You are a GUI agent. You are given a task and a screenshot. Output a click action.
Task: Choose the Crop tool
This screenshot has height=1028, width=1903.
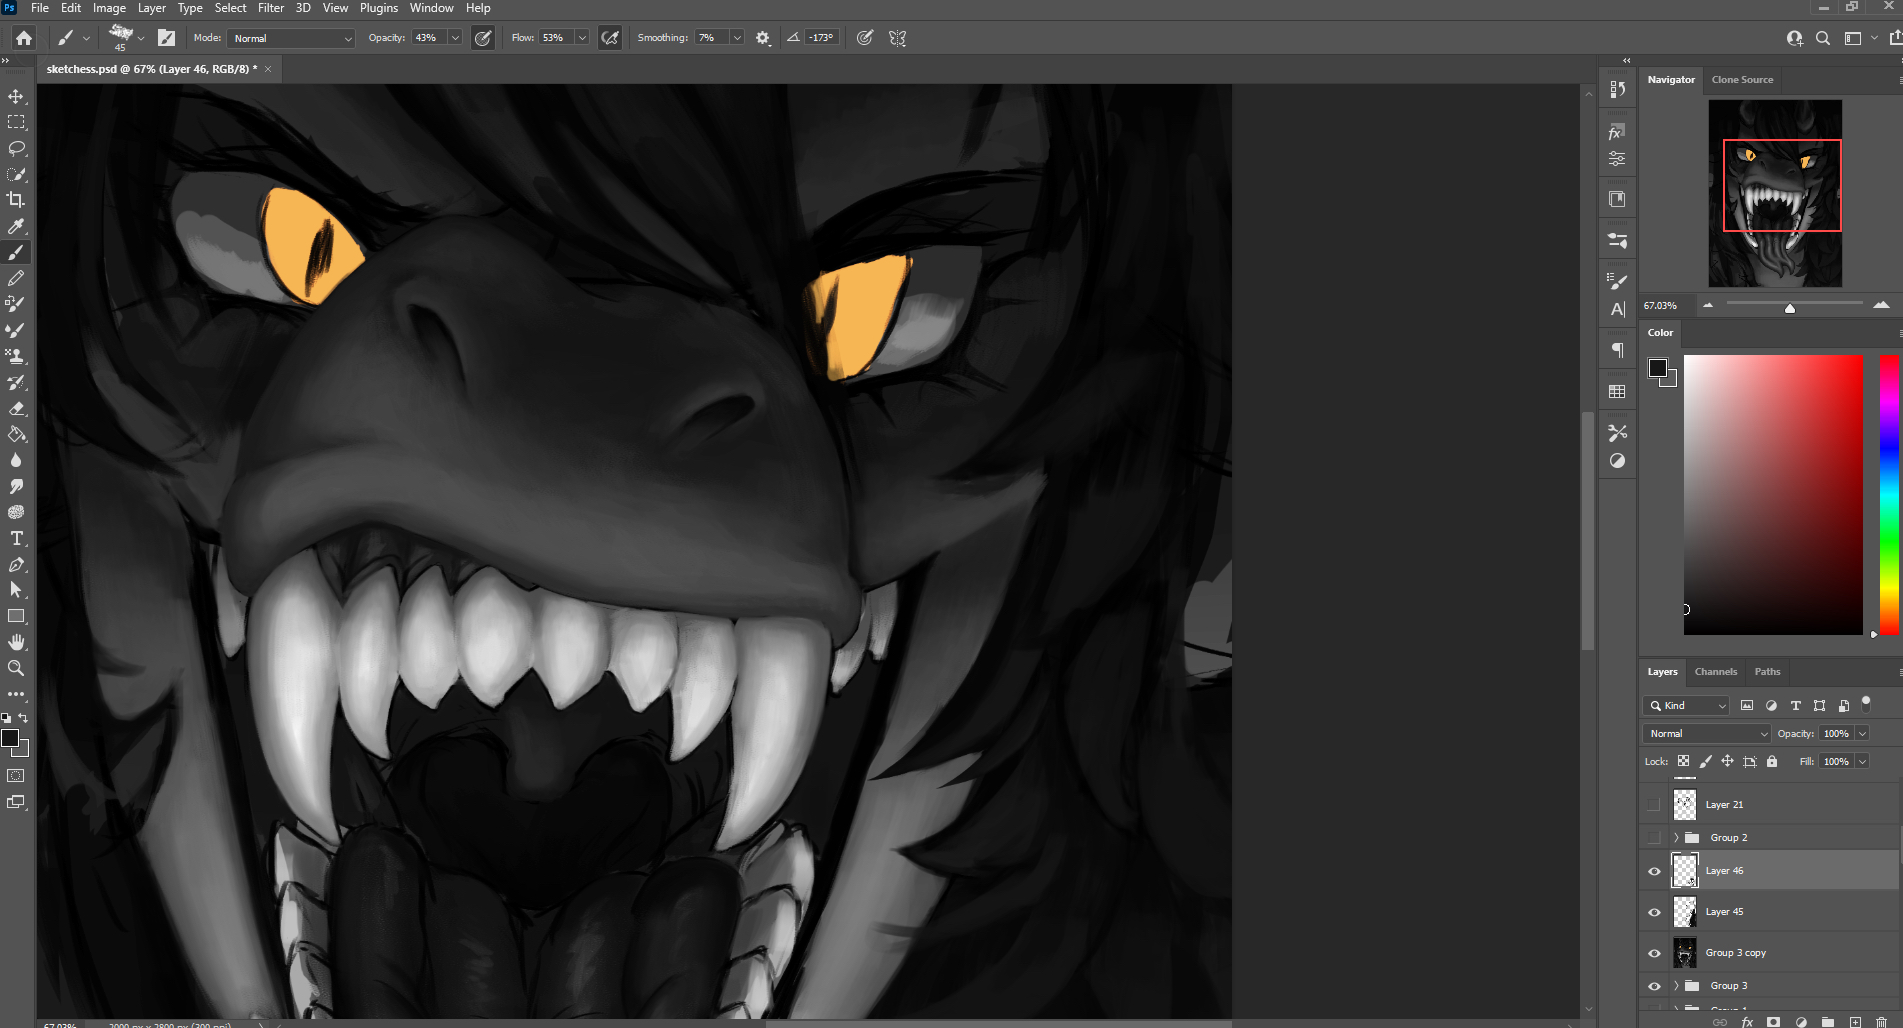pos(16,200)
